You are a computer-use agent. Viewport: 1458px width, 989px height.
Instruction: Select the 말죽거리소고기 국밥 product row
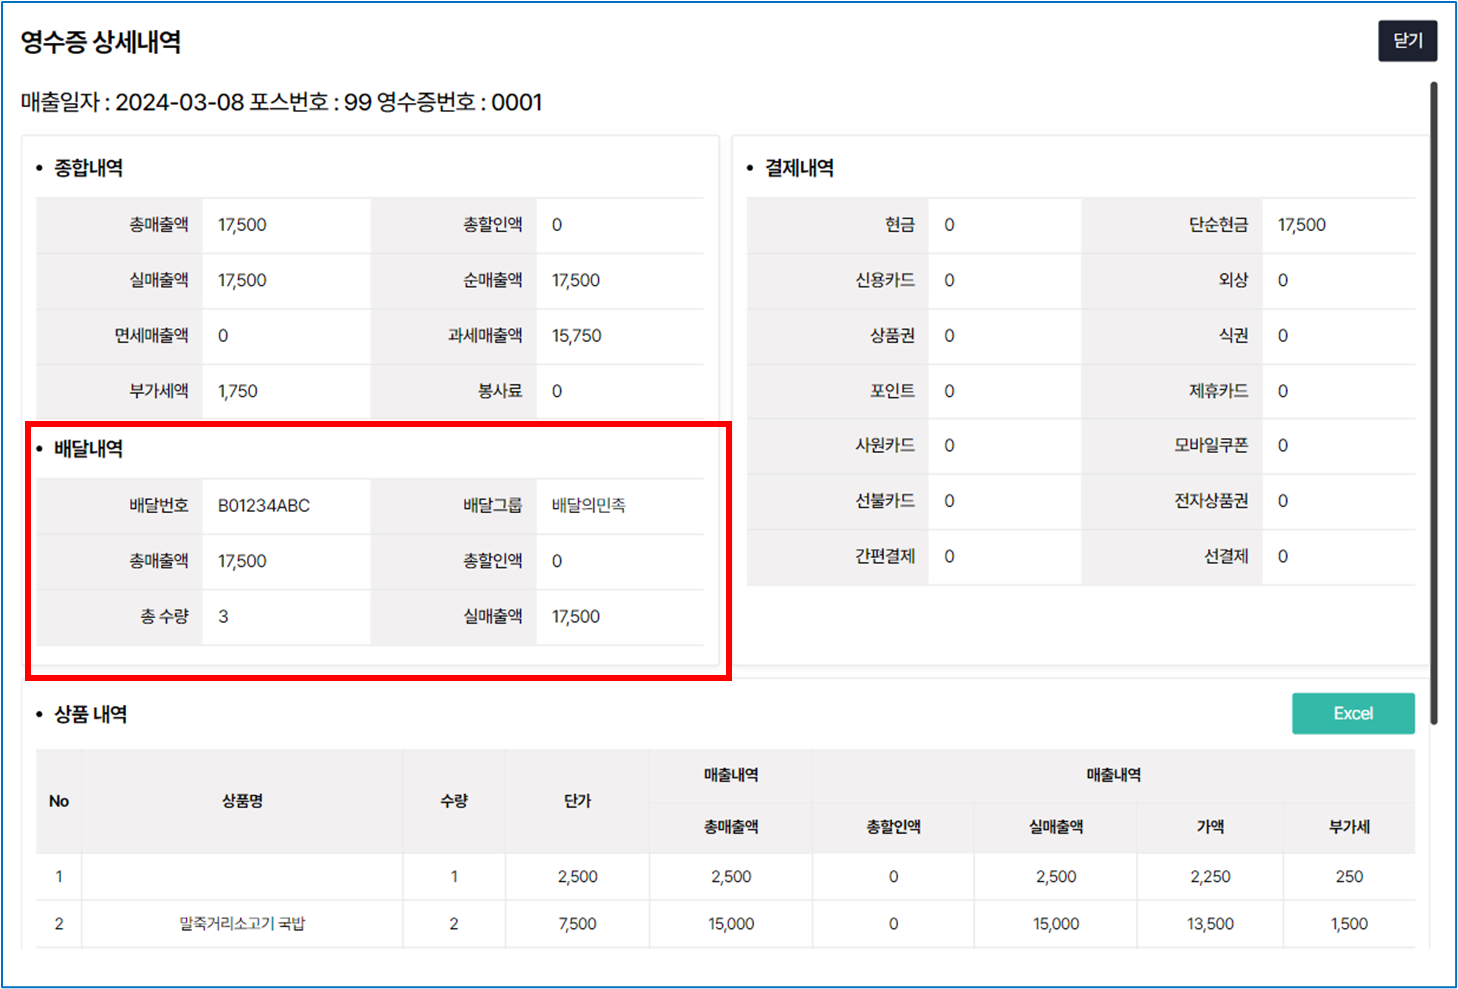242,924
